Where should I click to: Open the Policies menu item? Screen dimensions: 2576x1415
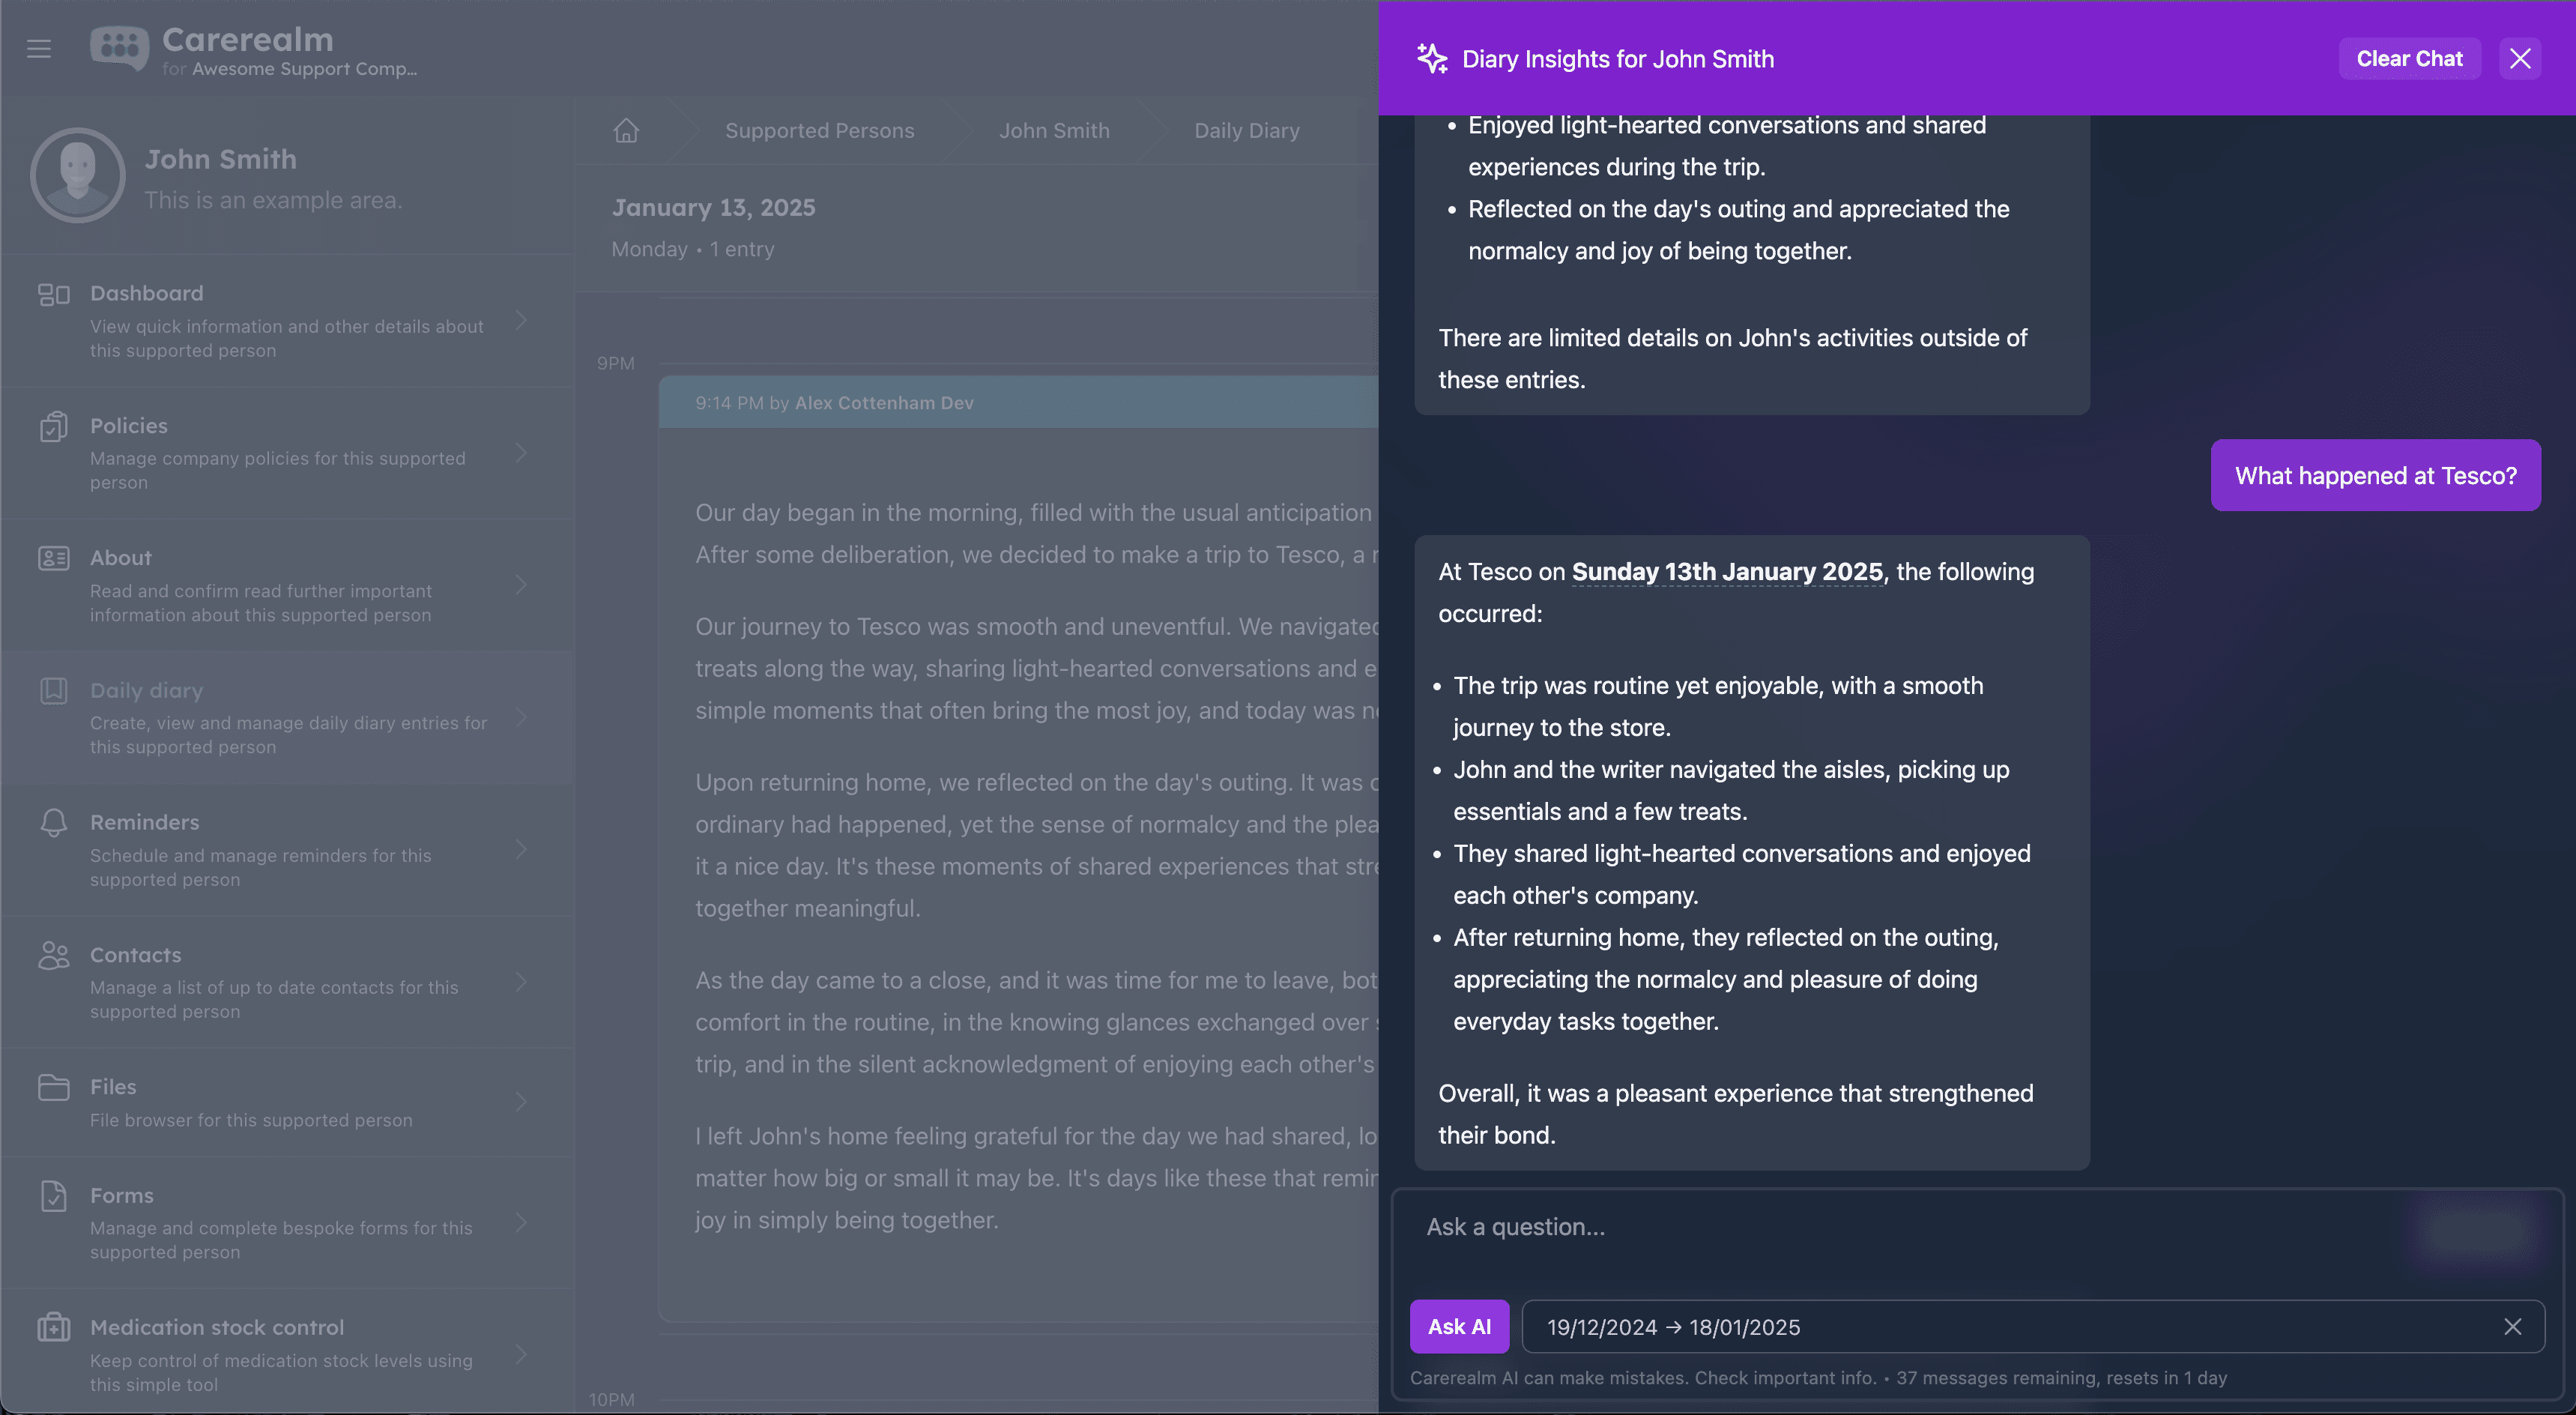point(287,453)
